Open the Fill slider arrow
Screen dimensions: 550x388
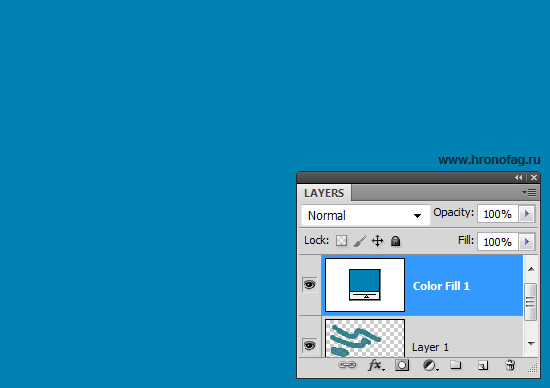point(526,242)
